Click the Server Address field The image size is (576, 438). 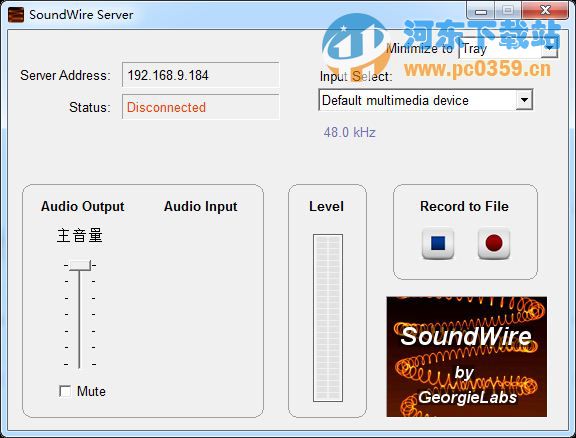201,75
